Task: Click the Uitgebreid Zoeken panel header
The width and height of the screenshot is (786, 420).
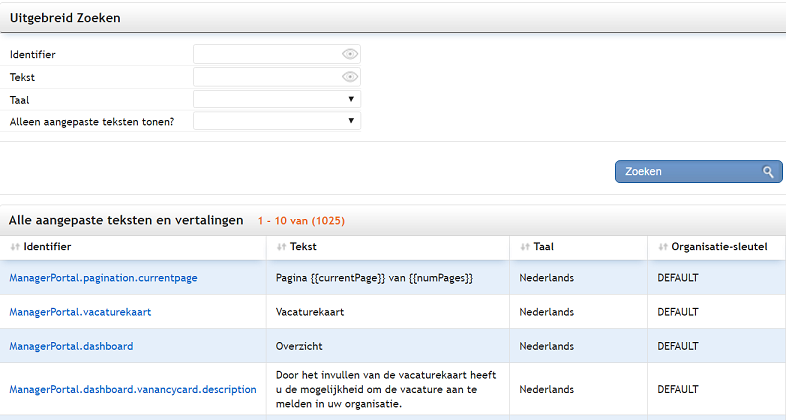Action: 393,18
